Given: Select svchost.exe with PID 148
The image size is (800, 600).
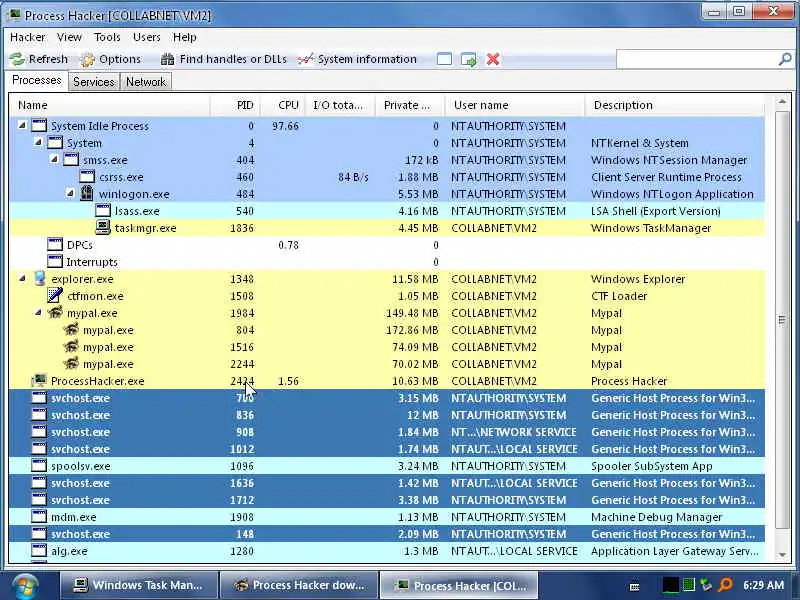Looking at the screenshot, I should pos(387,534).
